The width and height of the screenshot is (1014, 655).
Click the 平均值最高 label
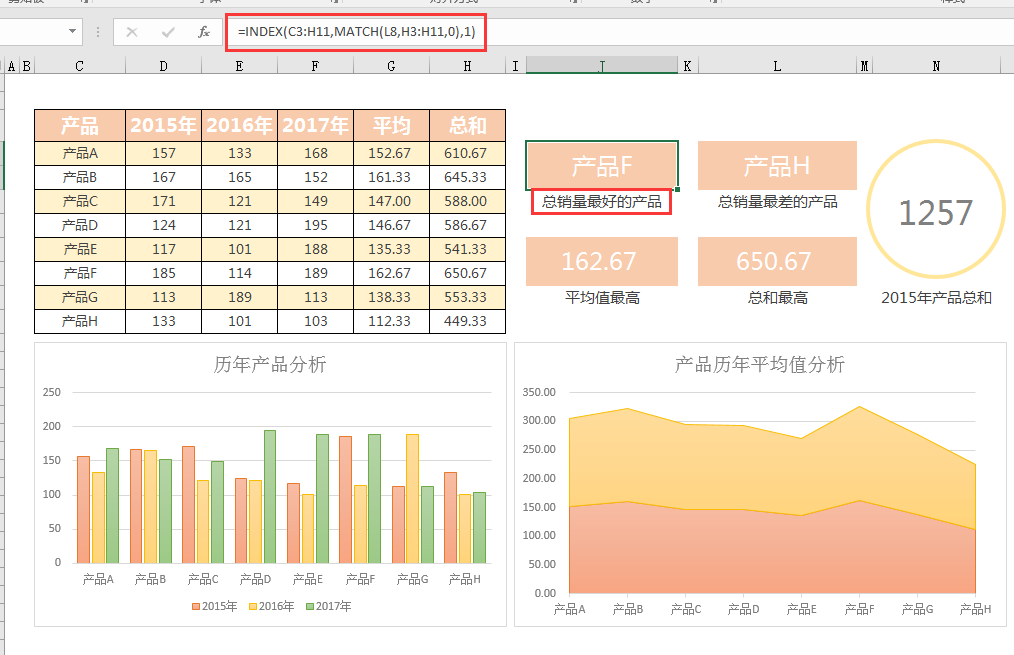click(602, 298)
